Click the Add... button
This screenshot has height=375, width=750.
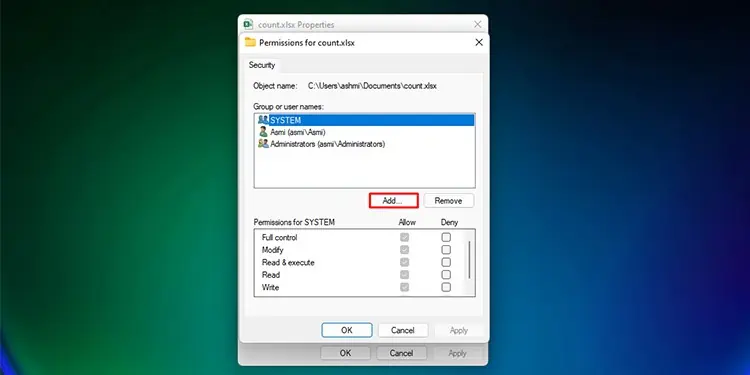[394, 201]
